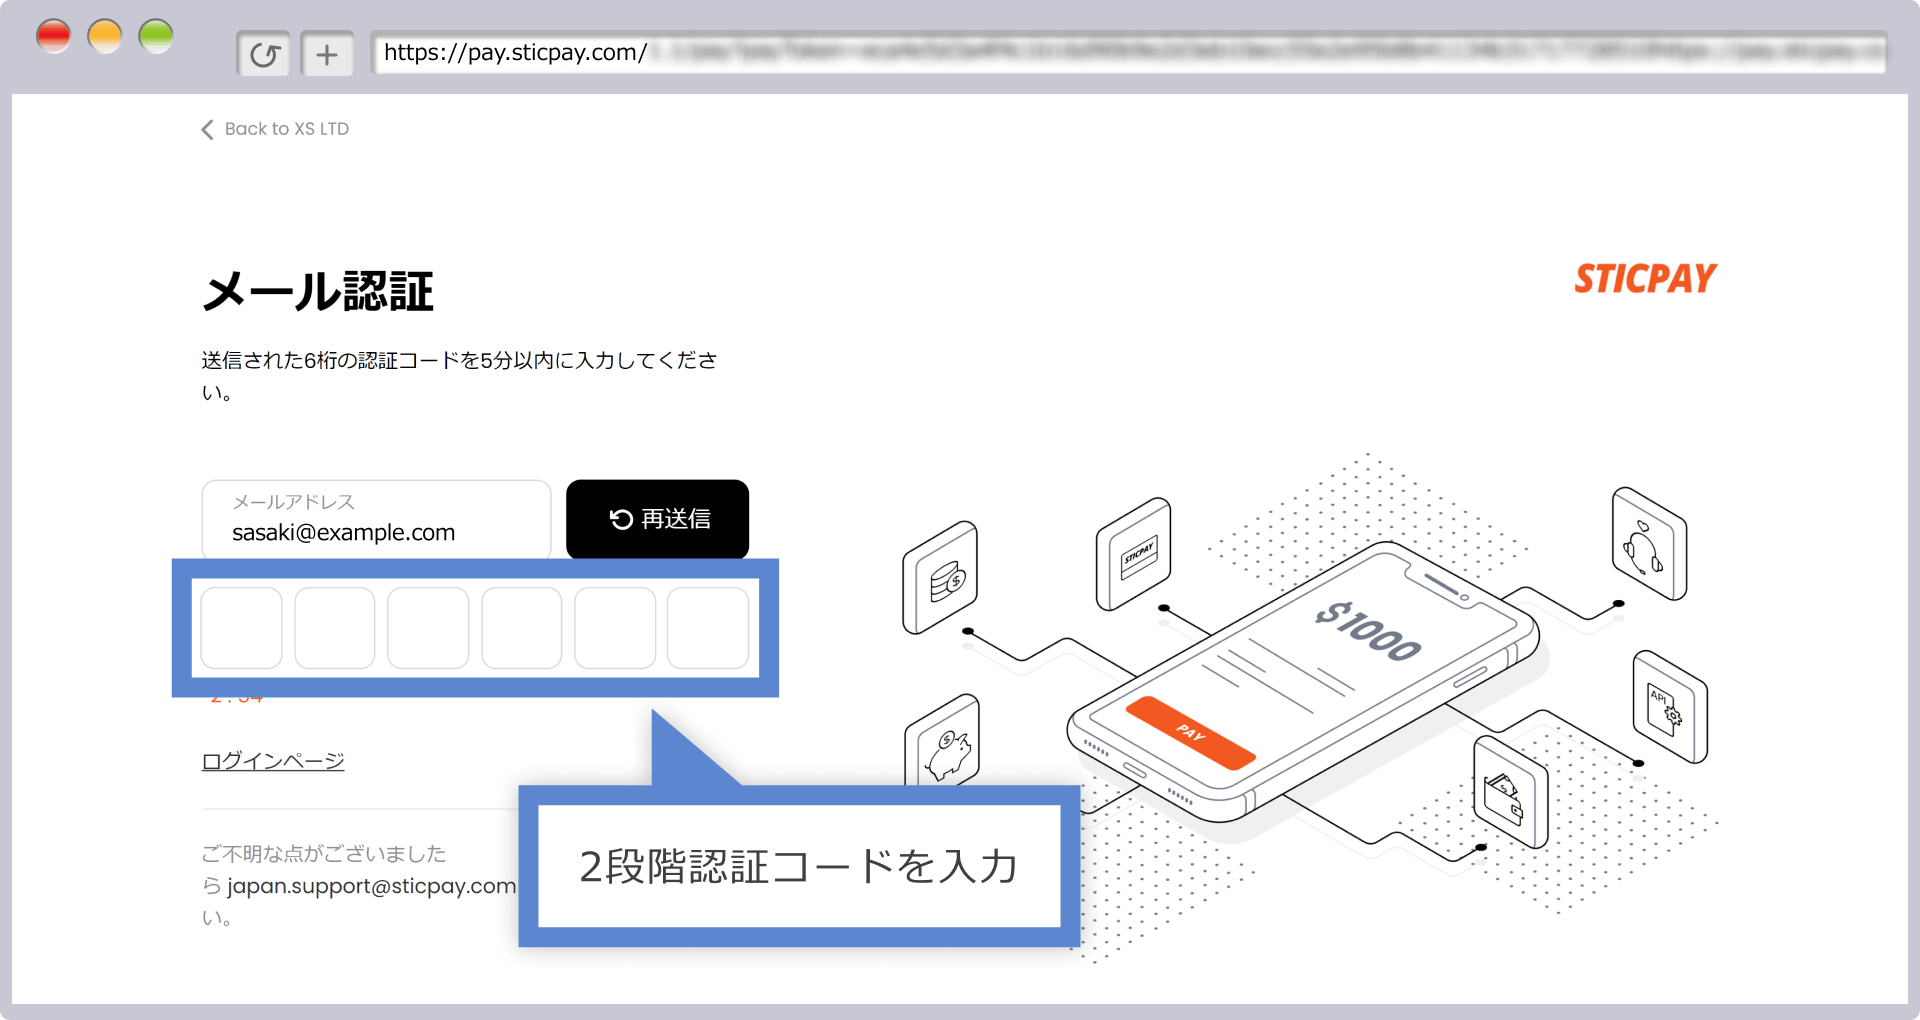
Task: Click the $1000 amount on phone
Action: pos(1368,631)
